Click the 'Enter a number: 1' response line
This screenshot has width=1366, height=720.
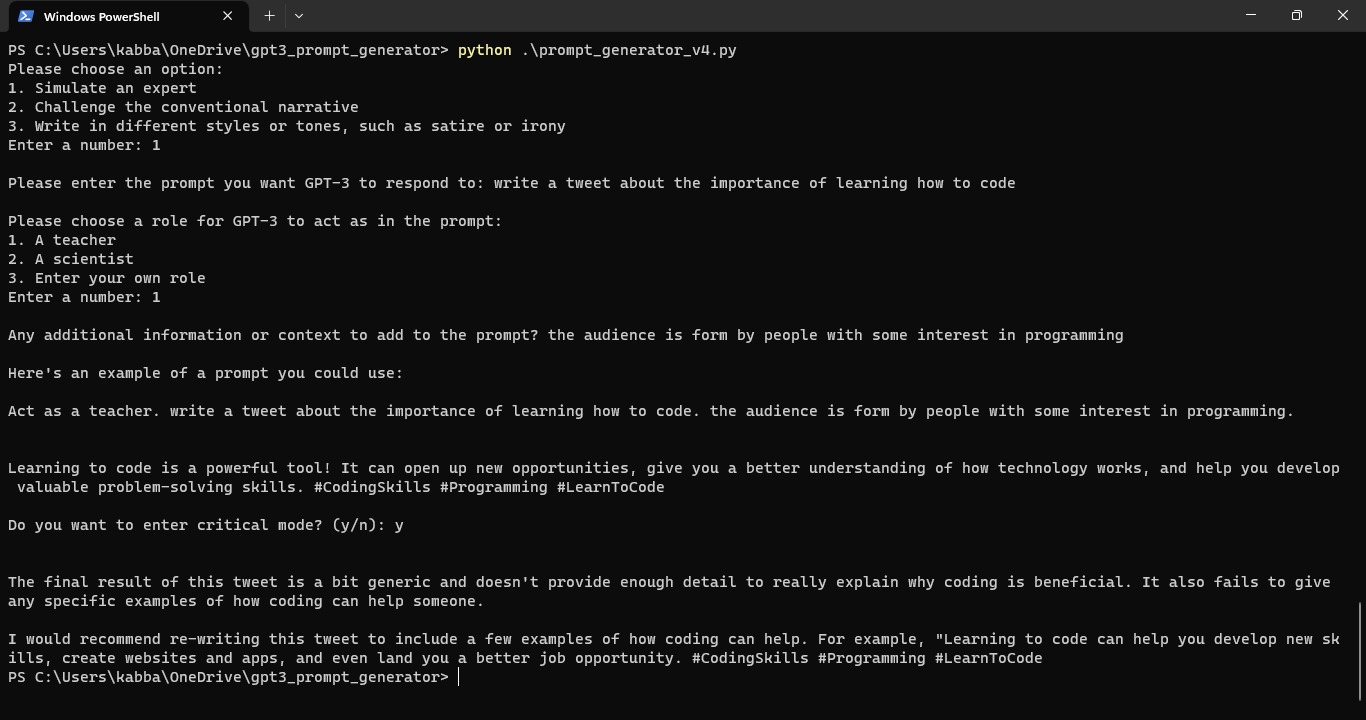coord(84,145)
